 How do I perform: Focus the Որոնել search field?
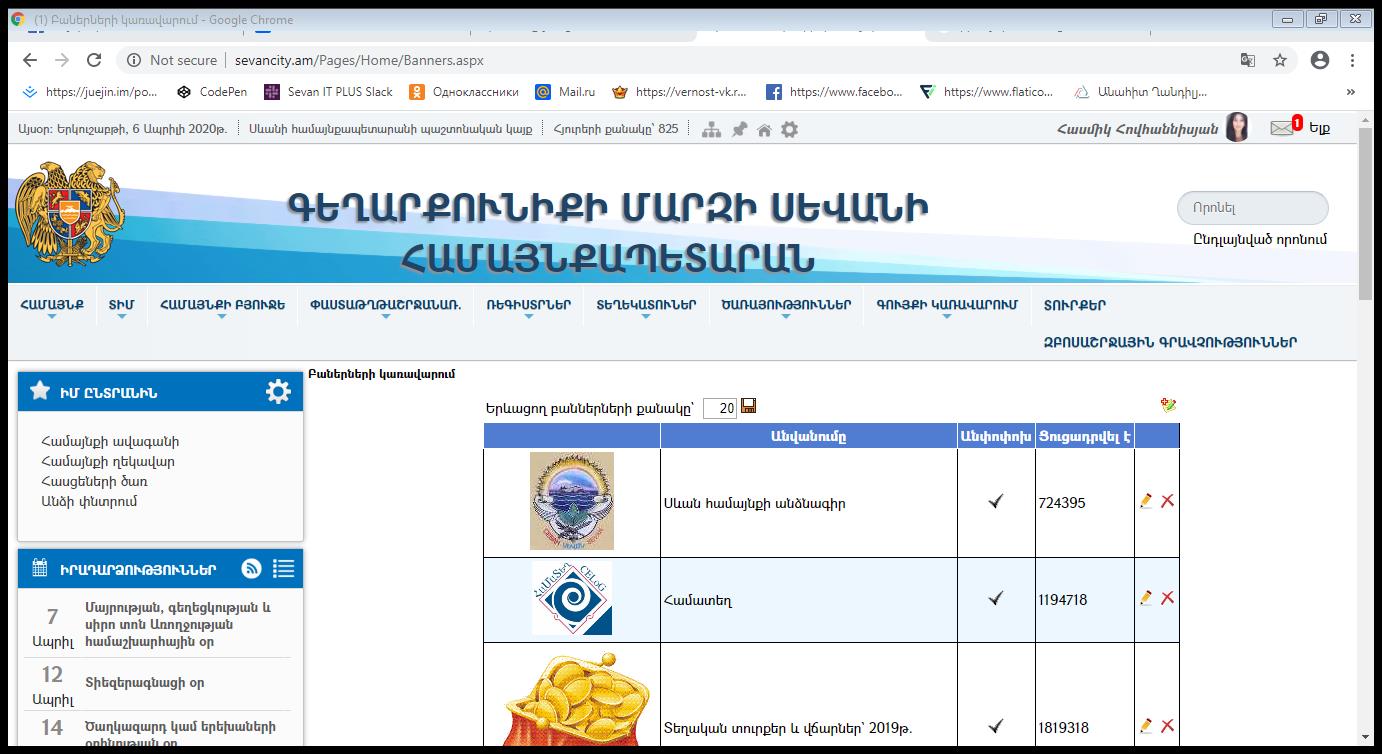click(1253, 208)
